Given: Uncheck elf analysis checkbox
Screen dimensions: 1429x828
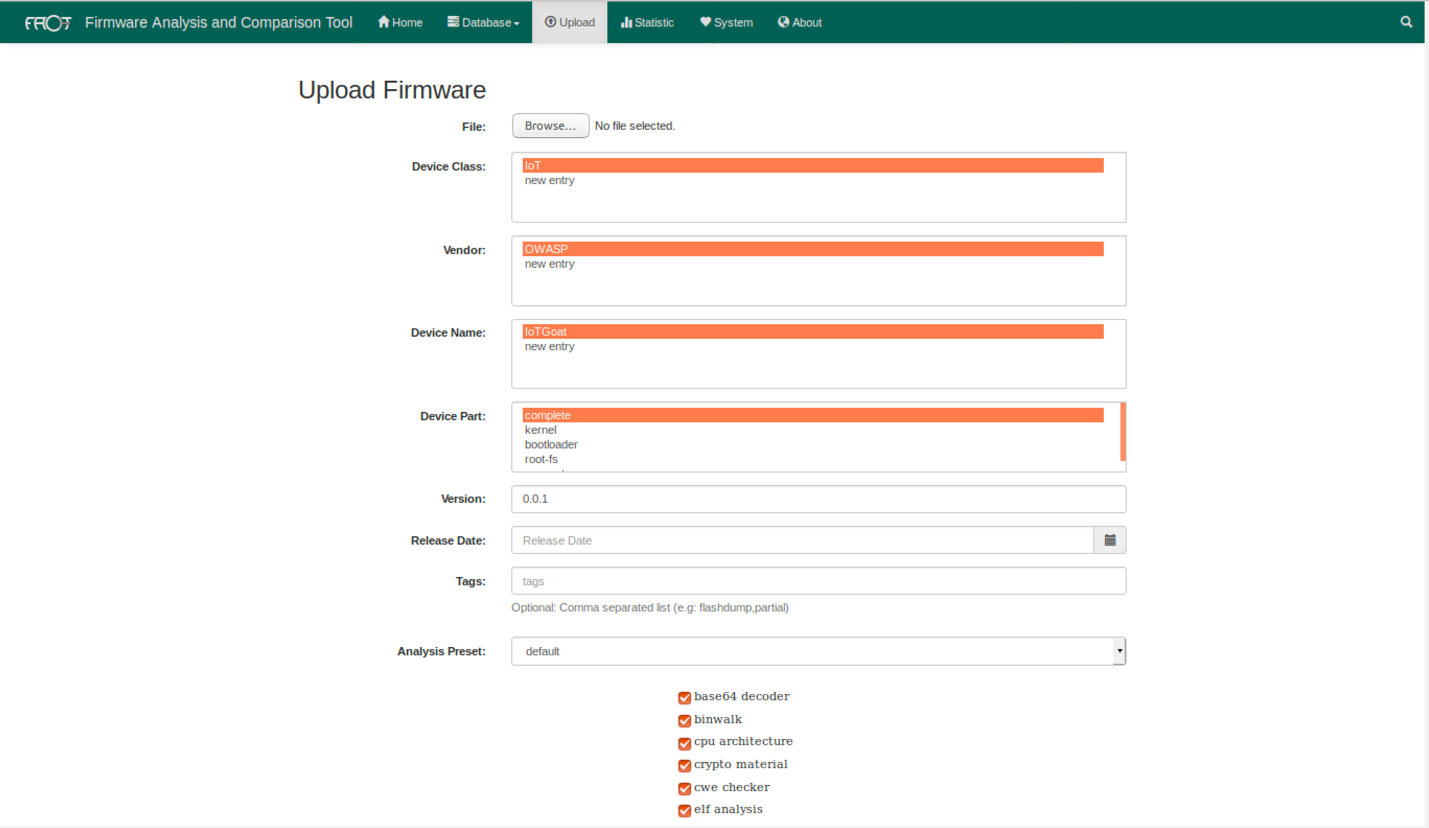Looking at the screenshot, I should coord(685,811).
